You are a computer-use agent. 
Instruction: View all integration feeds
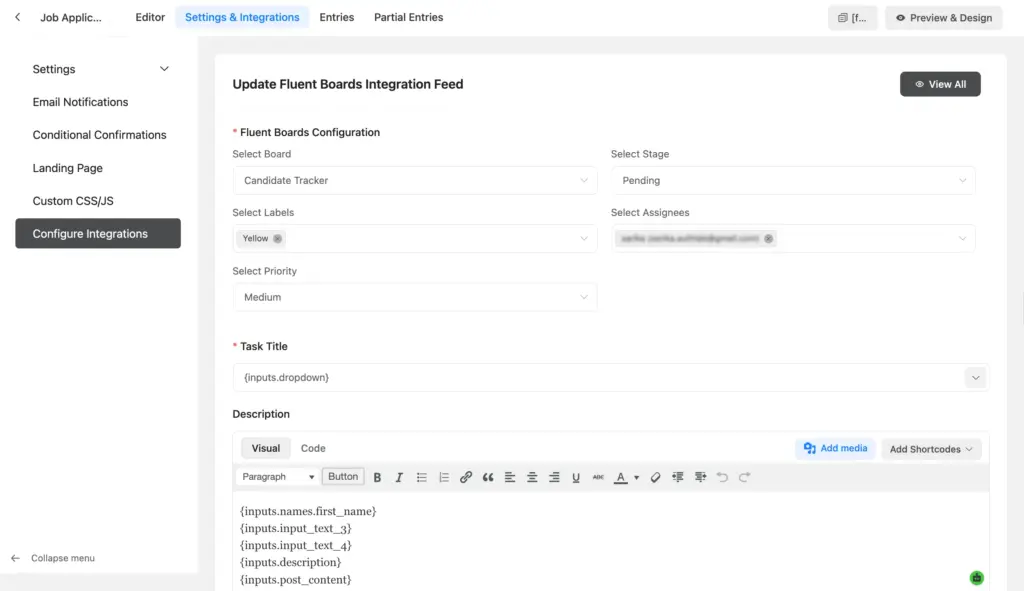(x=940, y=84)
